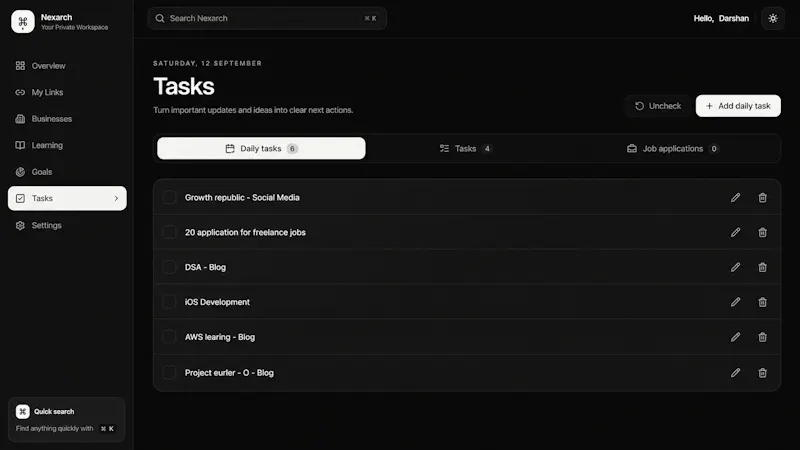
Task: Edit the iOS Development task
Action: point(735,302)
